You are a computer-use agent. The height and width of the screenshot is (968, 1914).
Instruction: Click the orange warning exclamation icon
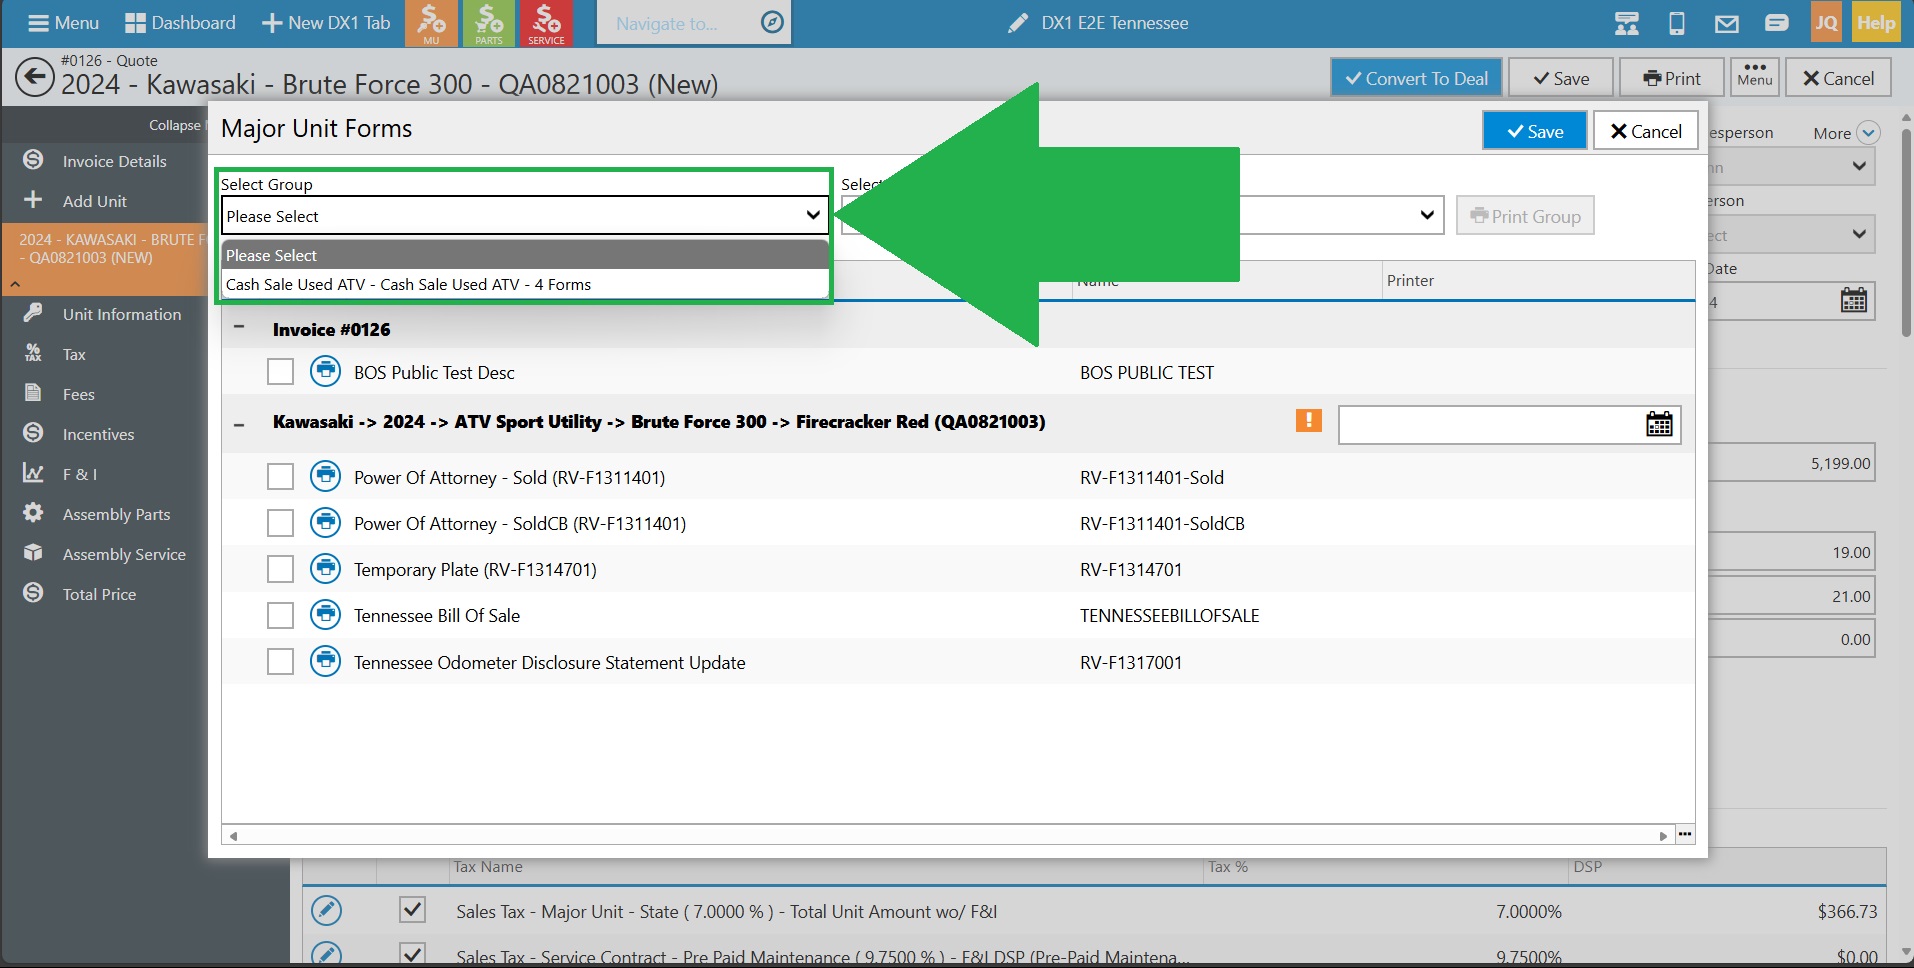click(x=1308, y=420)
